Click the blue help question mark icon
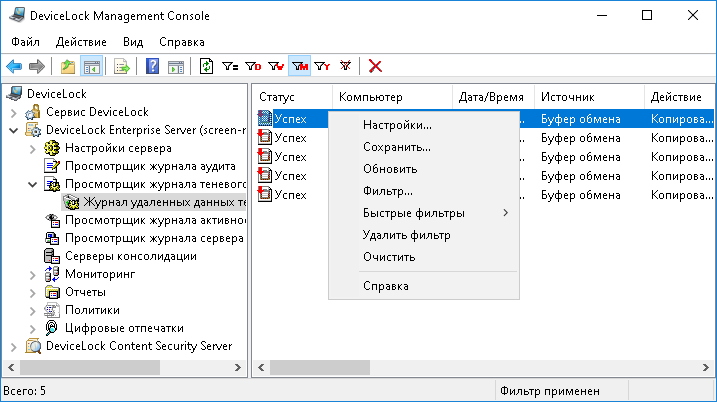Screen dimensions: 717x402 pyautogui.click(x=153, y=67)
